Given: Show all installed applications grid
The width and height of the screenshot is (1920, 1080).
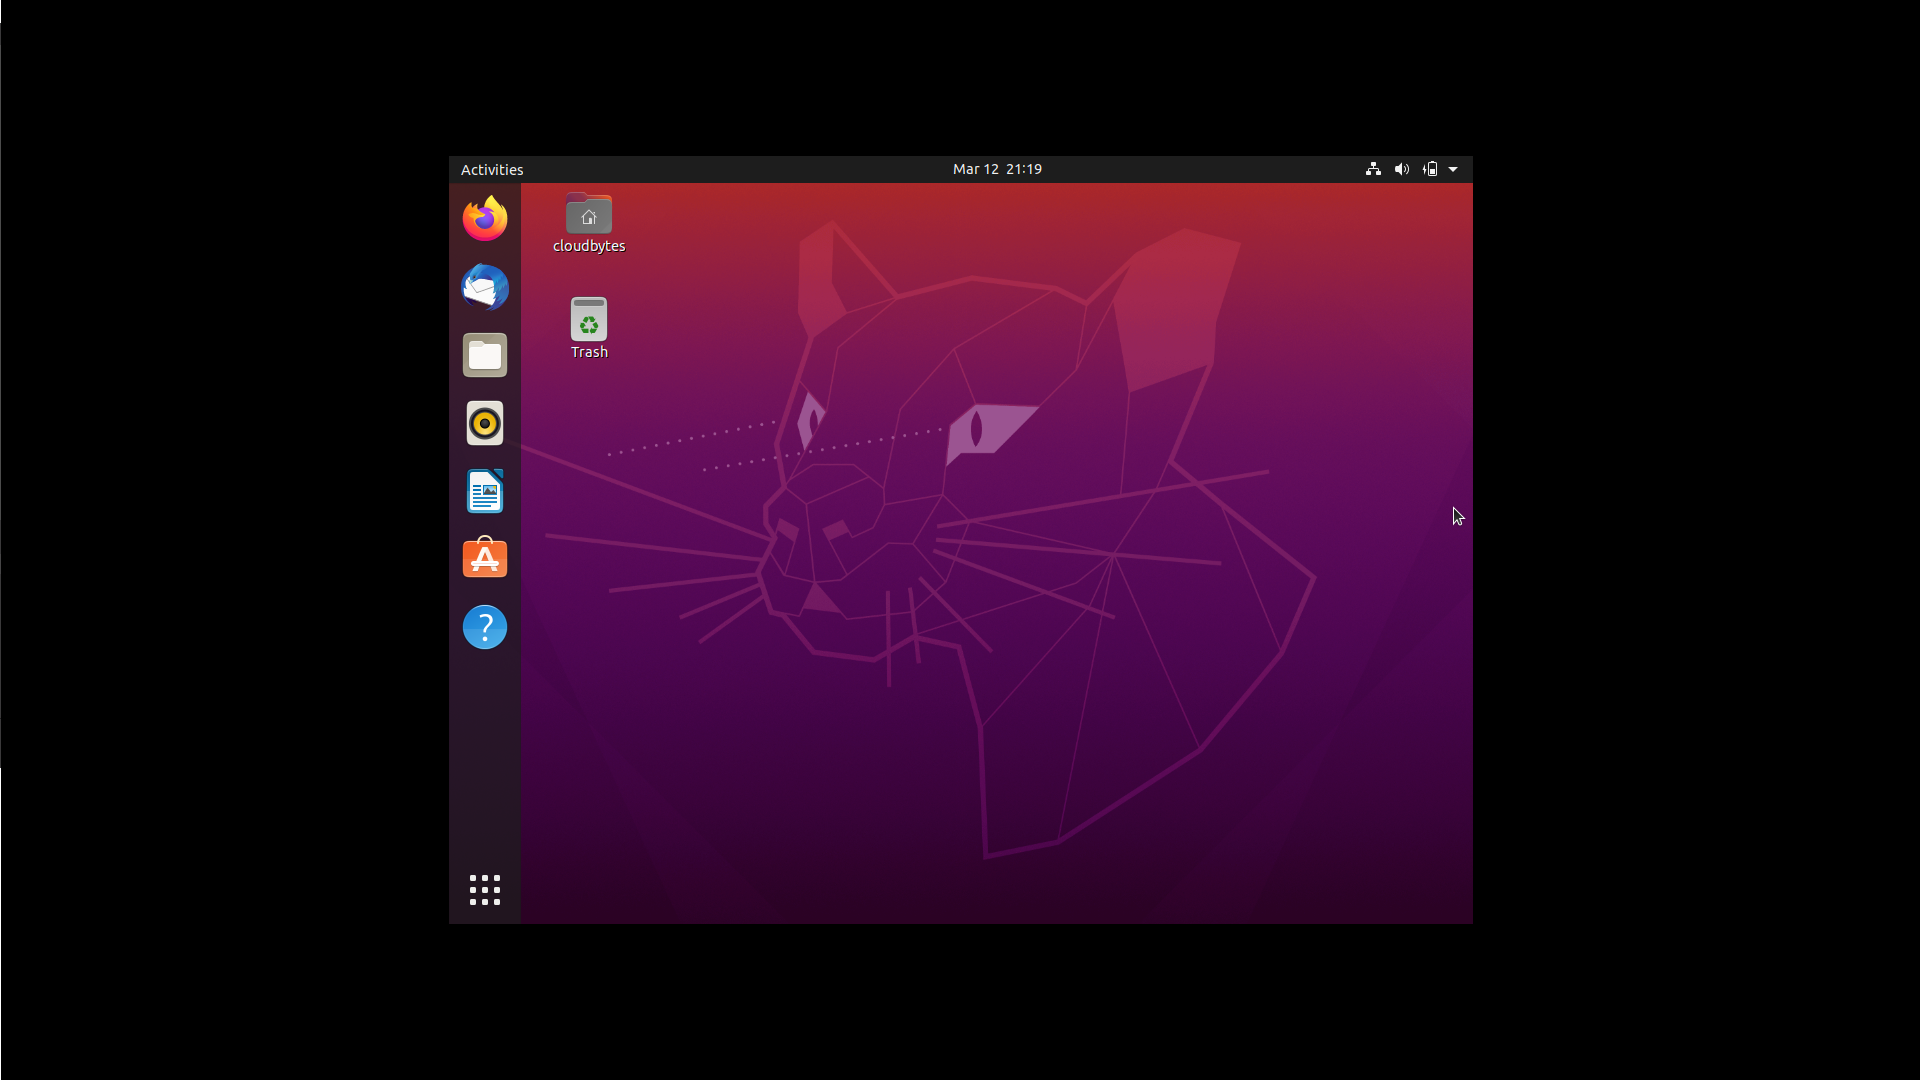Looking at the screenshot, I should tap(484, 887).
